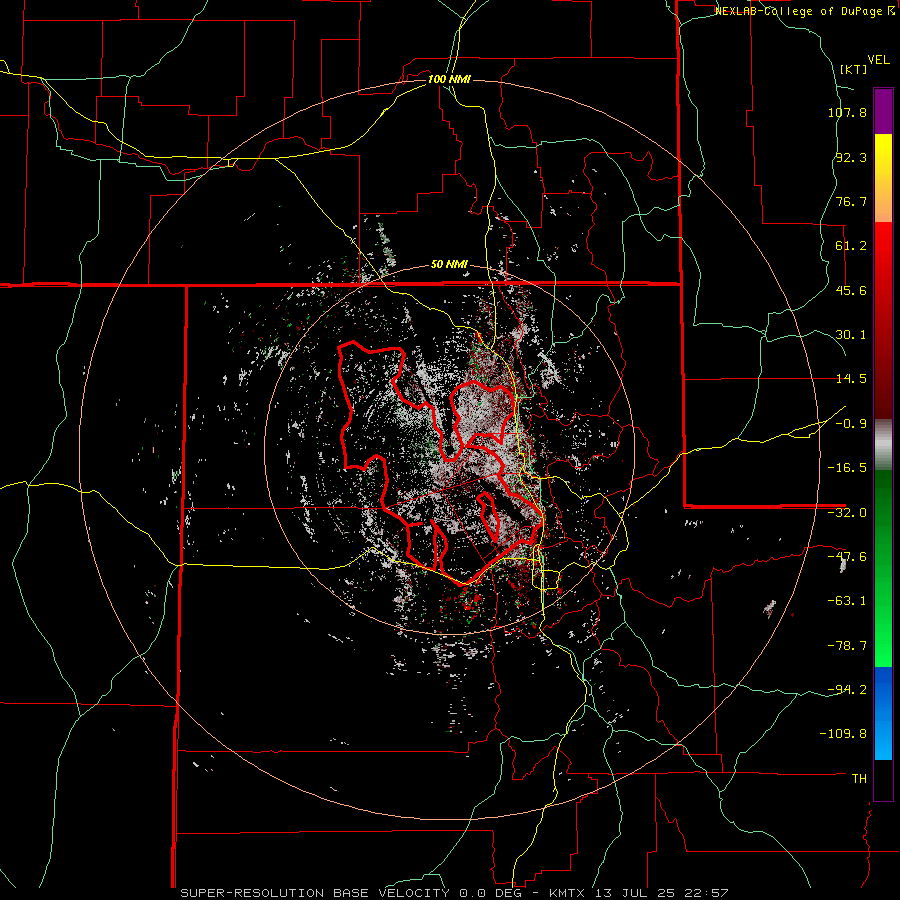Click the -109.8 velocity scale value

(843, 734)
